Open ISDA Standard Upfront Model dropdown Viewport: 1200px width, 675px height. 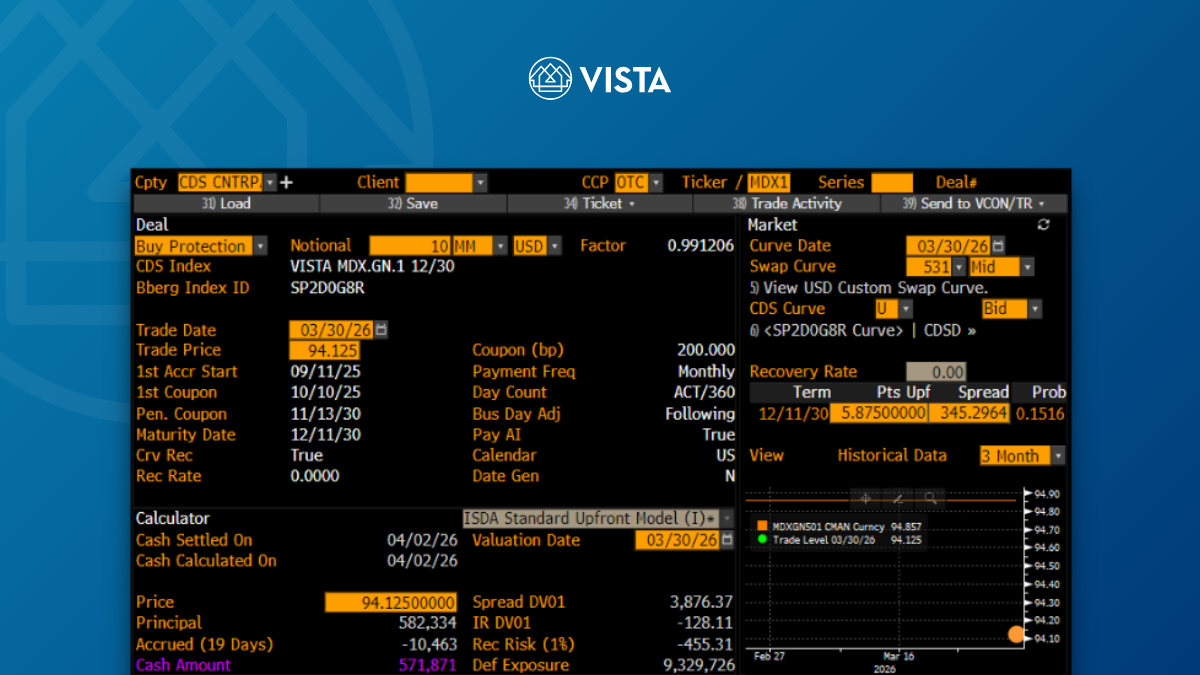(x=726, y=518)
